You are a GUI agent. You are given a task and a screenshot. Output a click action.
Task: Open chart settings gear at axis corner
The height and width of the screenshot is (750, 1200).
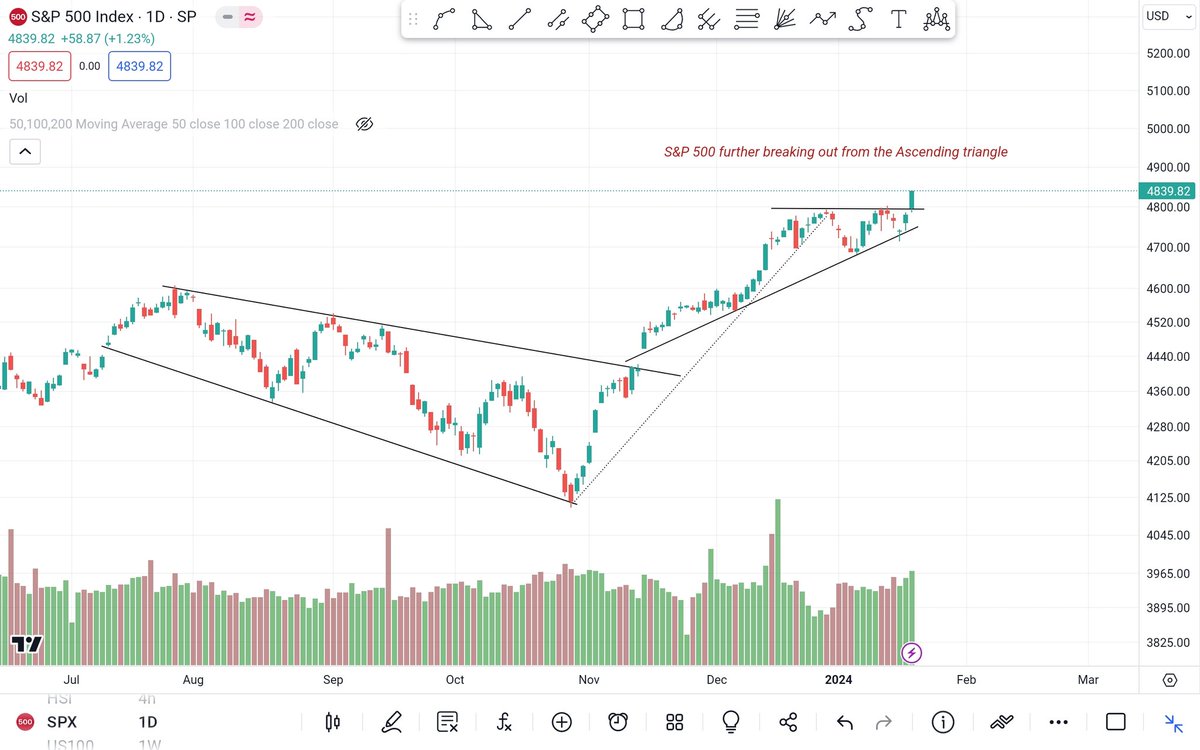(x=1169, y=680)
